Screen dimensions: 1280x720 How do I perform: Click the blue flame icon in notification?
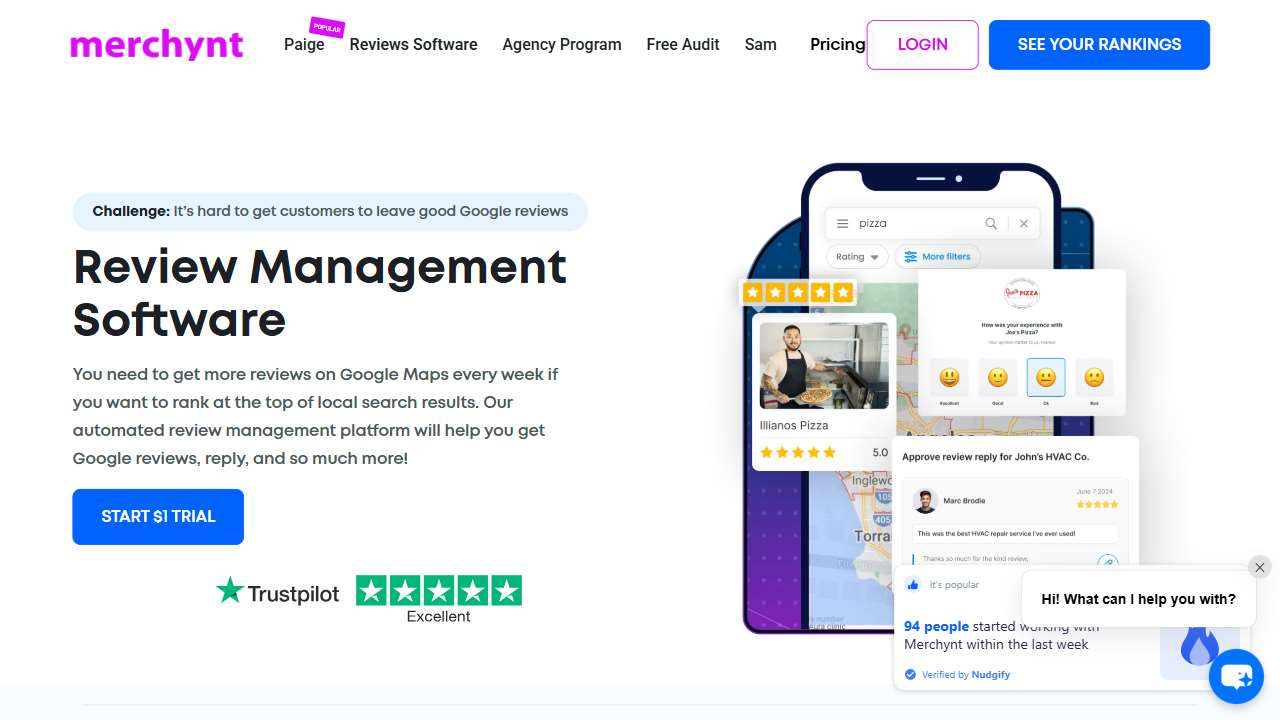(1198, 647)
